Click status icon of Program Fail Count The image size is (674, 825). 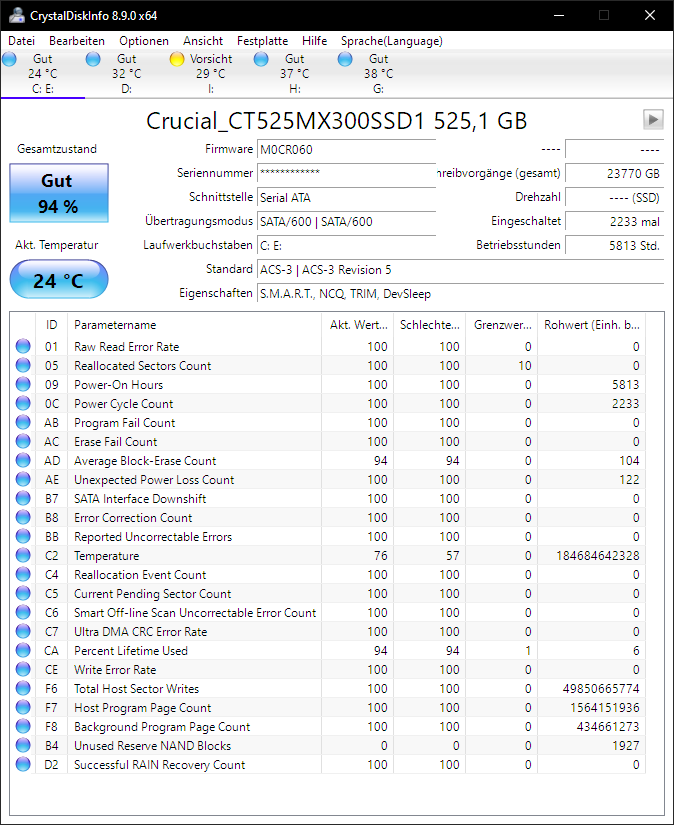23,422
